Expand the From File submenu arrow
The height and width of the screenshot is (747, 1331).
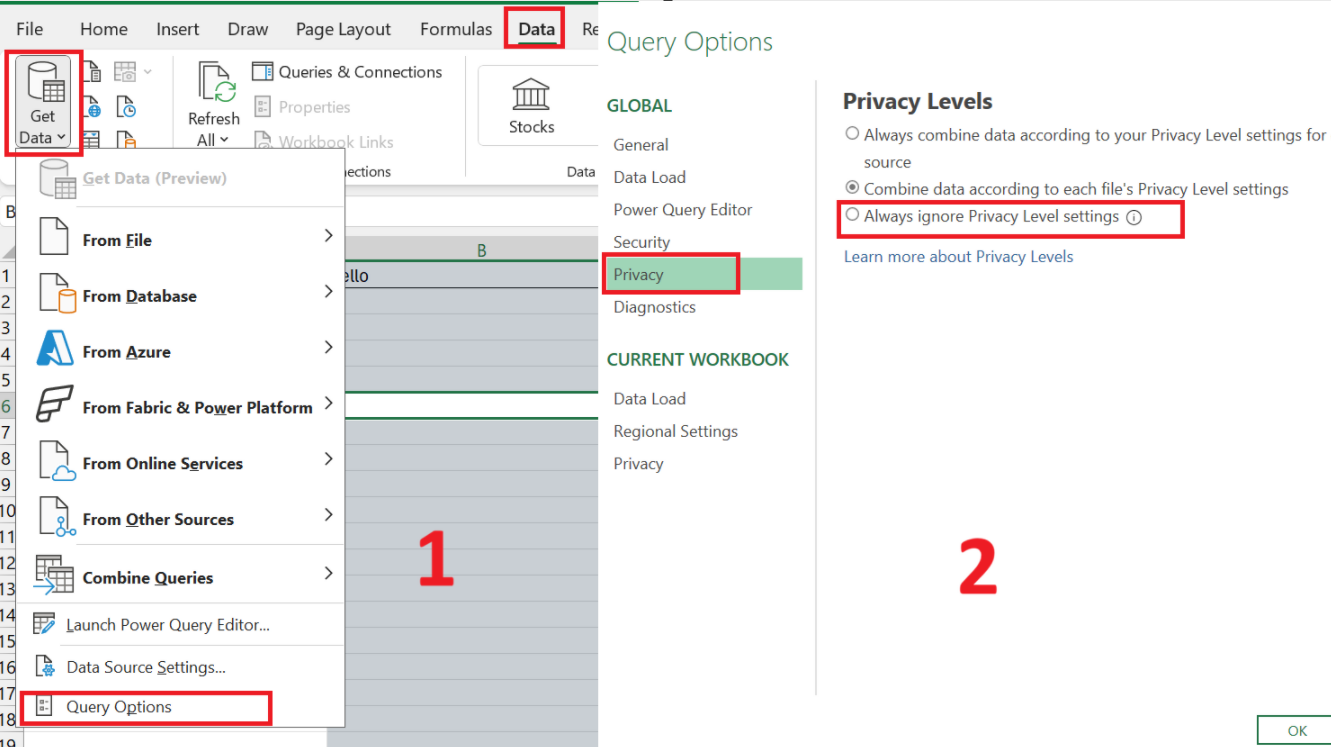pyautogui.click(x=328, y=236)
